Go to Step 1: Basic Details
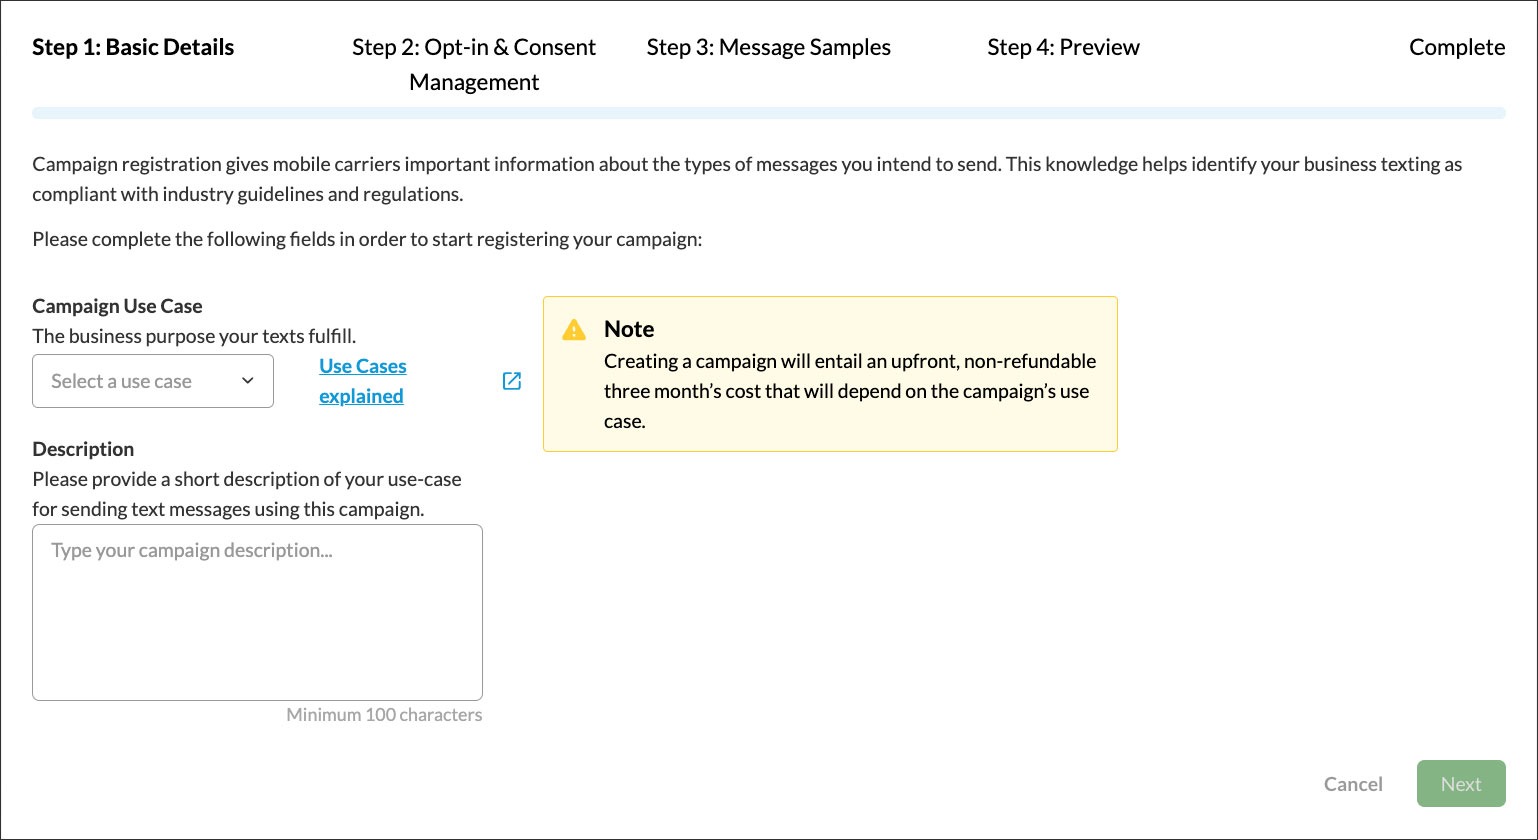The width and height of the screenshot is (1538, 840). [133, 47]
